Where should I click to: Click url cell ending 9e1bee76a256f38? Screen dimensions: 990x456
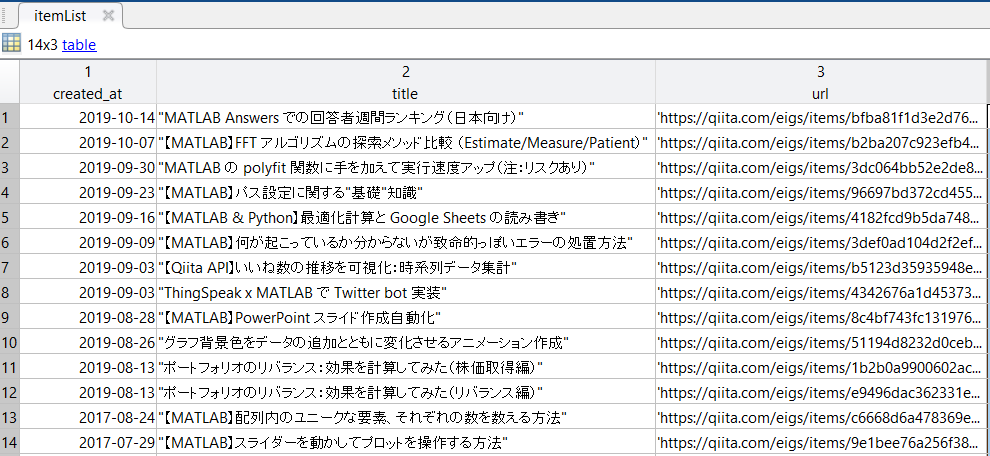[821, 442]
